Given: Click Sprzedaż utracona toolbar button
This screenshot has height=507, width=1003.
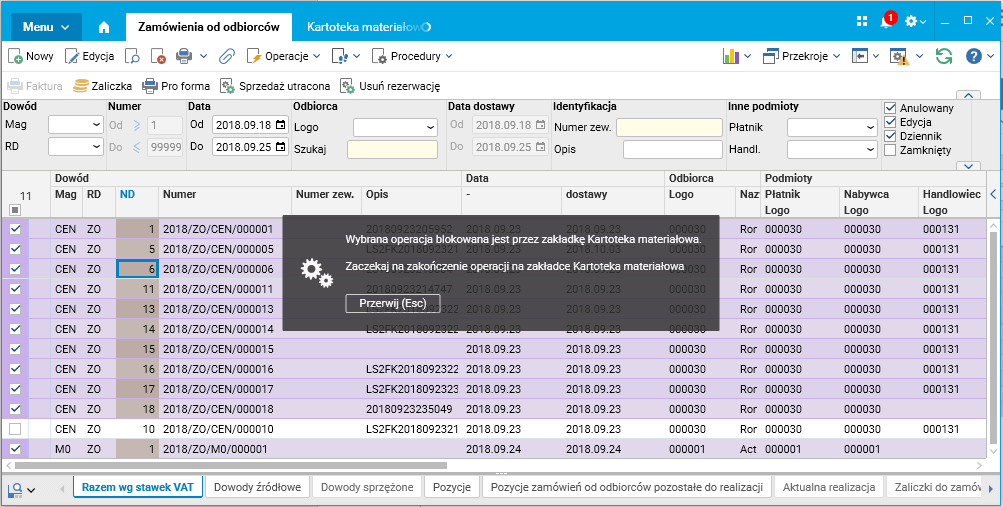Looking at the screenshot, I should pyautogui.click(x=276, y=86).
